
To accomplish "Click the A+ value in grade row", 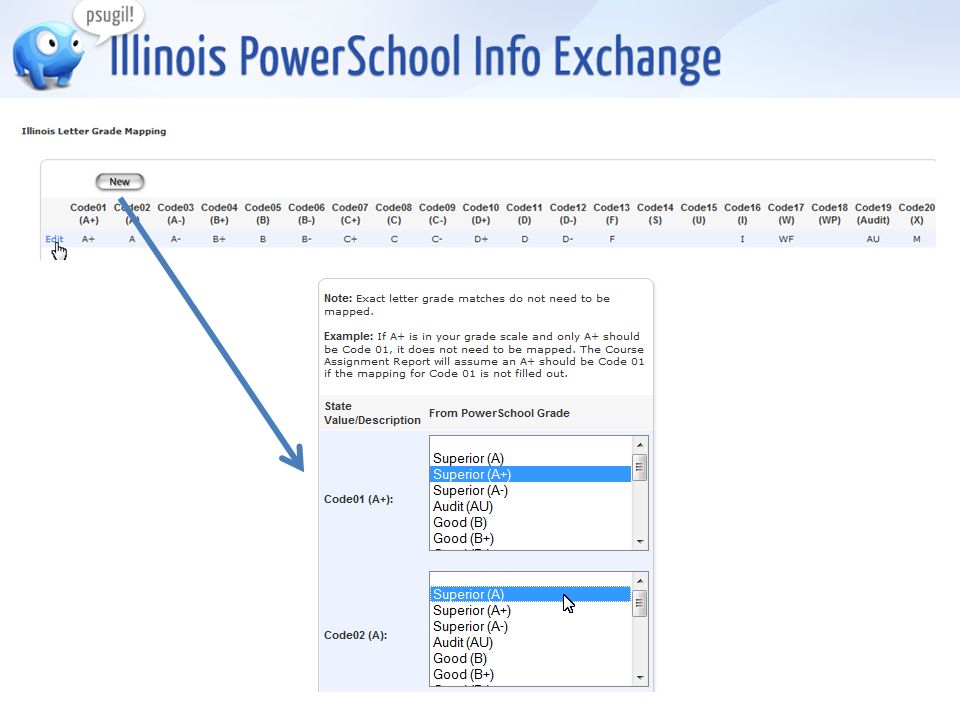I will [x=88, y=239].
